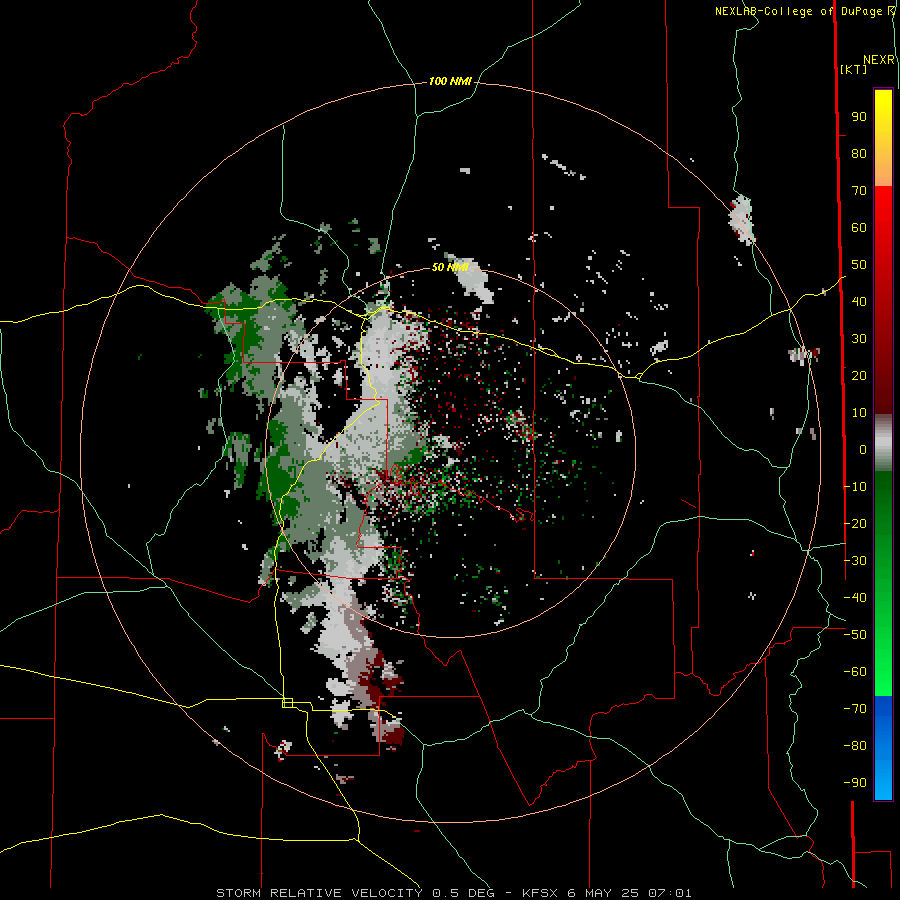Select the -40 value on the velocity scale
900x900 pixels.
tap(855, 598)
